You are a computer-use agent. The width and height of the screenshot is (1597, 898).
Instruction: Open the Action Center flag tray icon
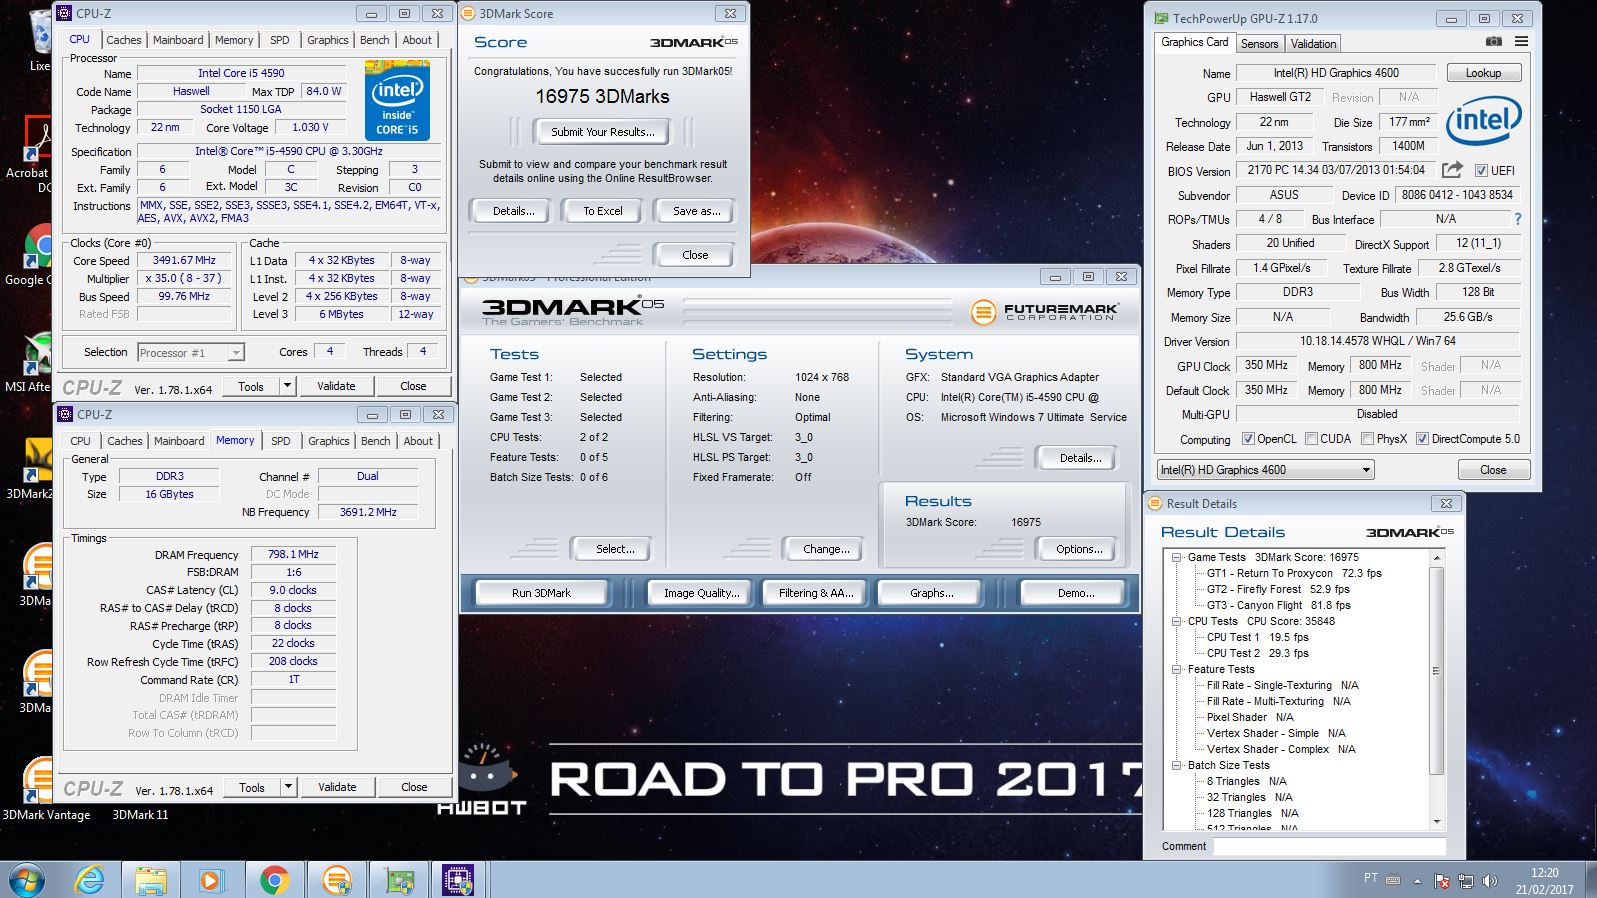click(x=1442, y=881)
